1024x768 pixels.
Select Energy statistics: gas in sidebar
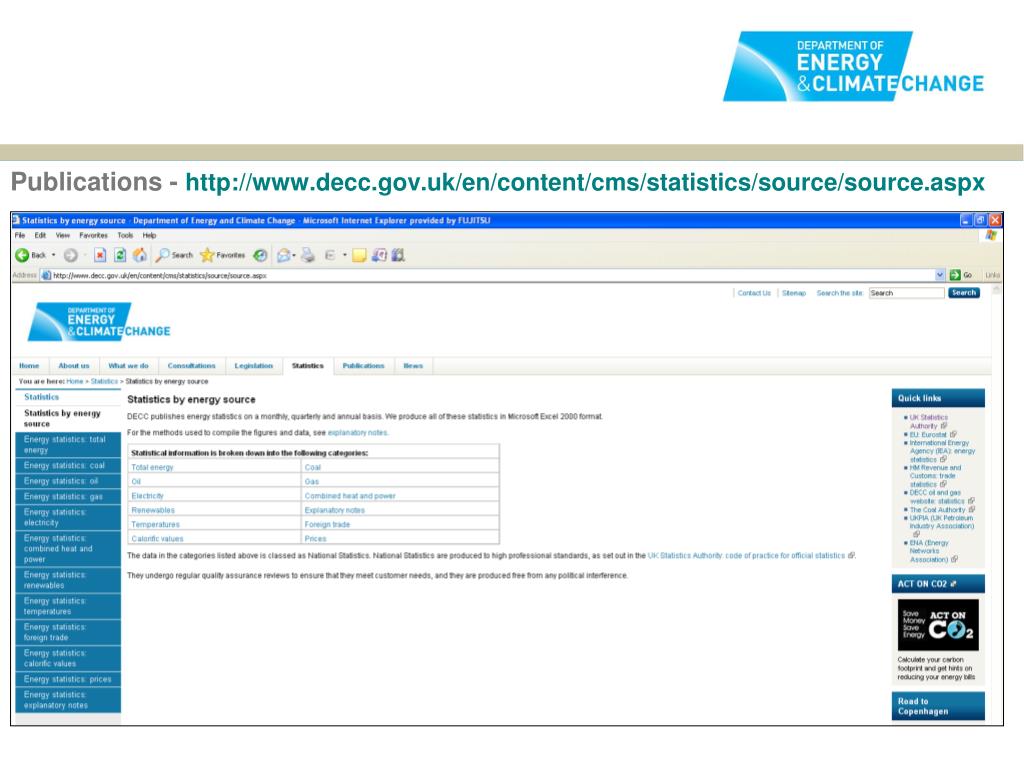point(68,497)
